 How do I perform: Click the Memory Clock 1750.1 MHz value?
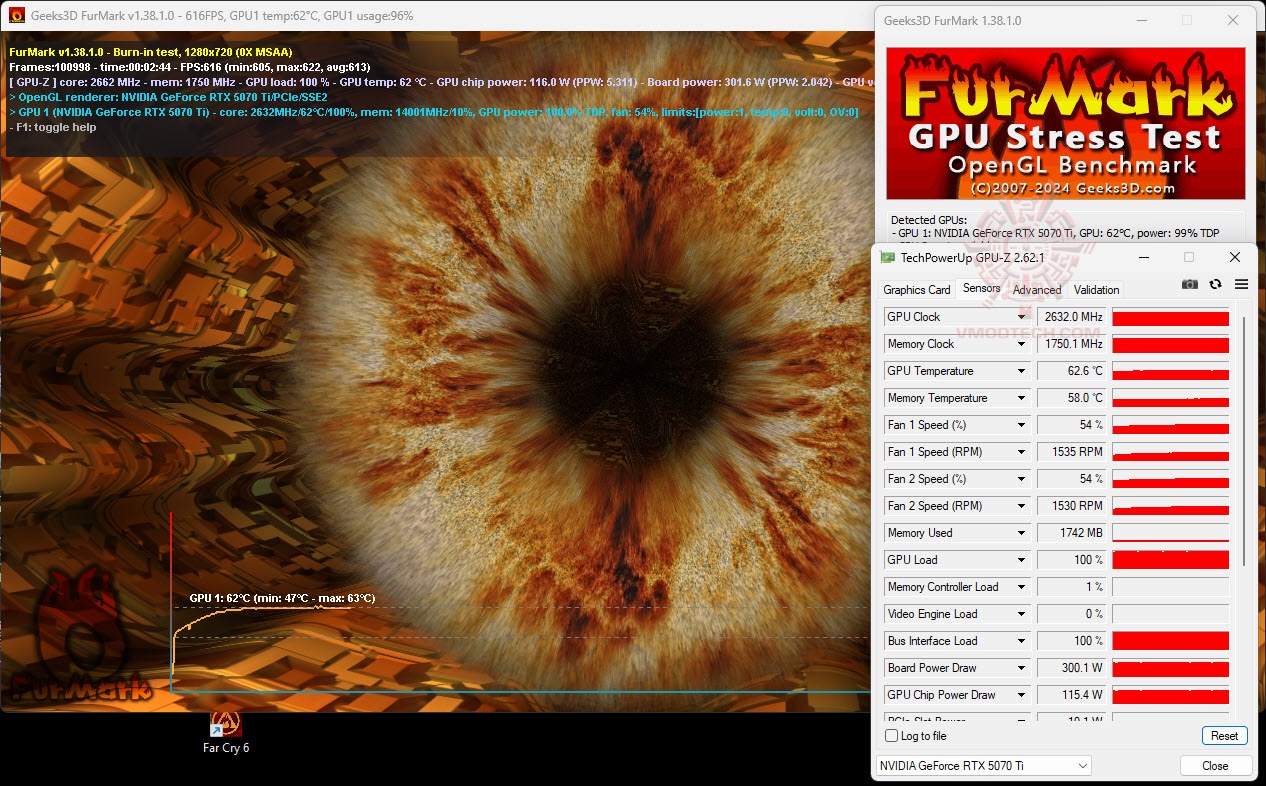click(x=1071, y=344)
